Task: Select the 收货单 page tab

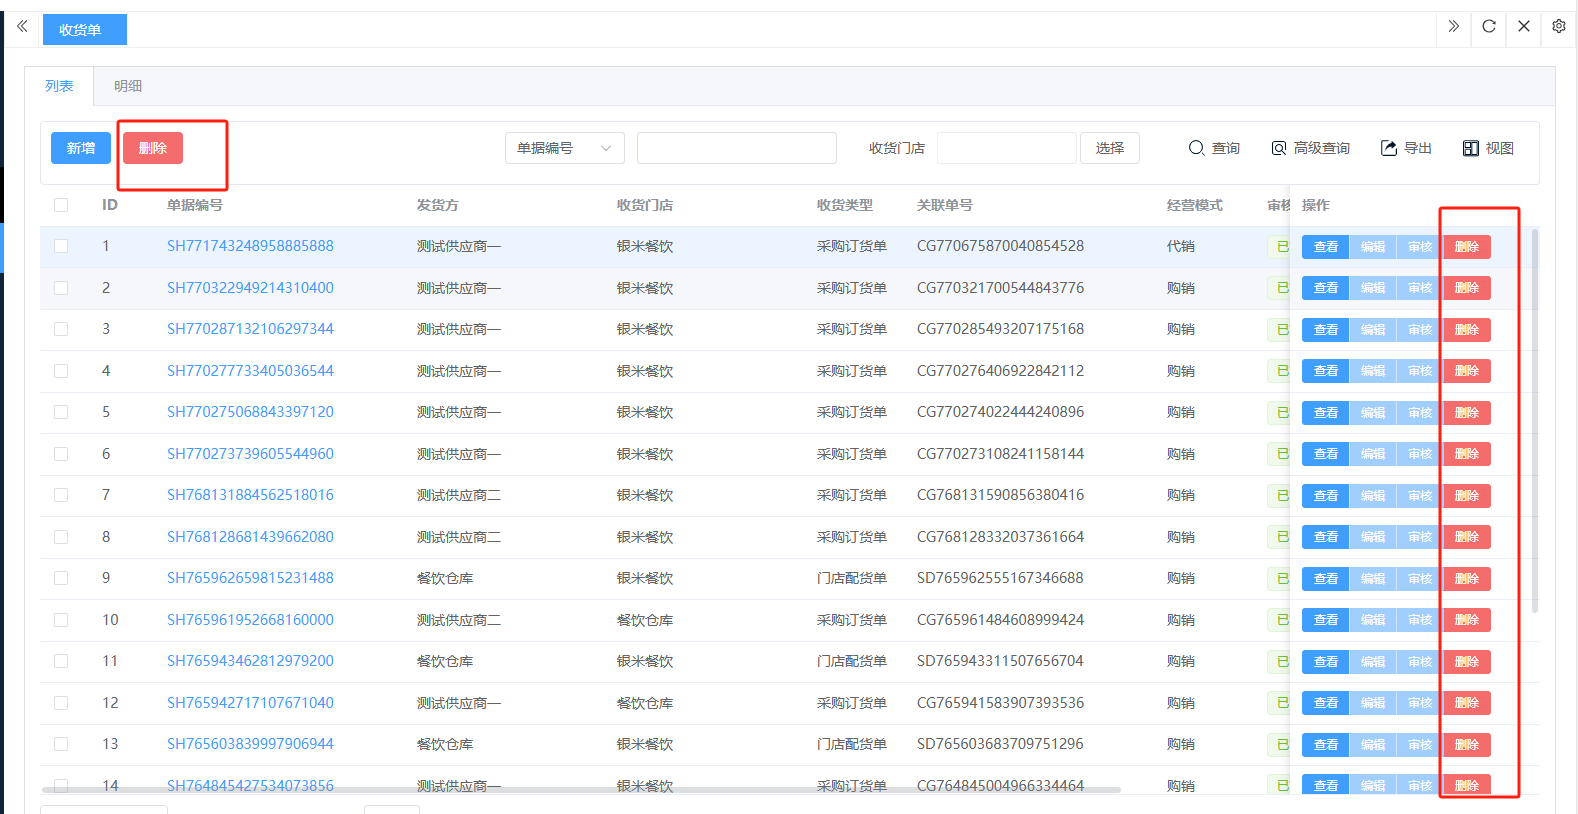Action: (x=84, y=30)
